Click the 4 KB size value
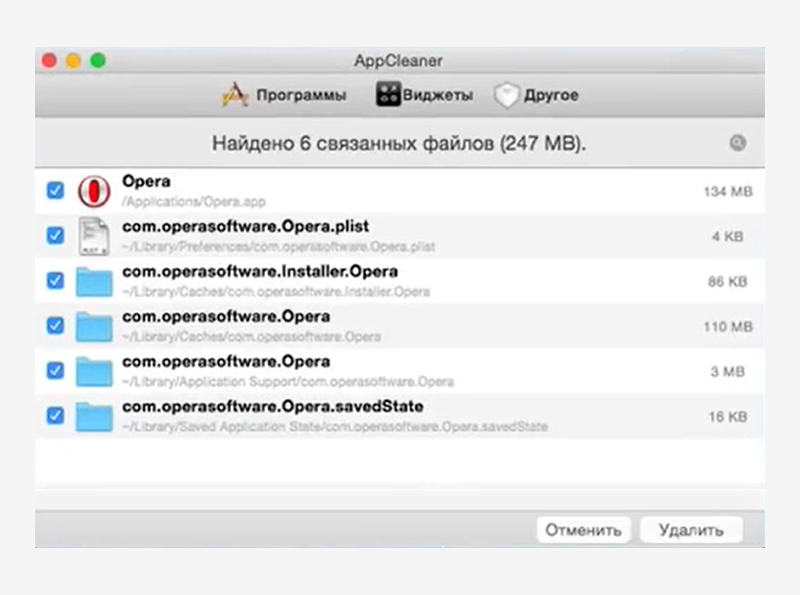 pyautogui.click(x=728, y=237)
